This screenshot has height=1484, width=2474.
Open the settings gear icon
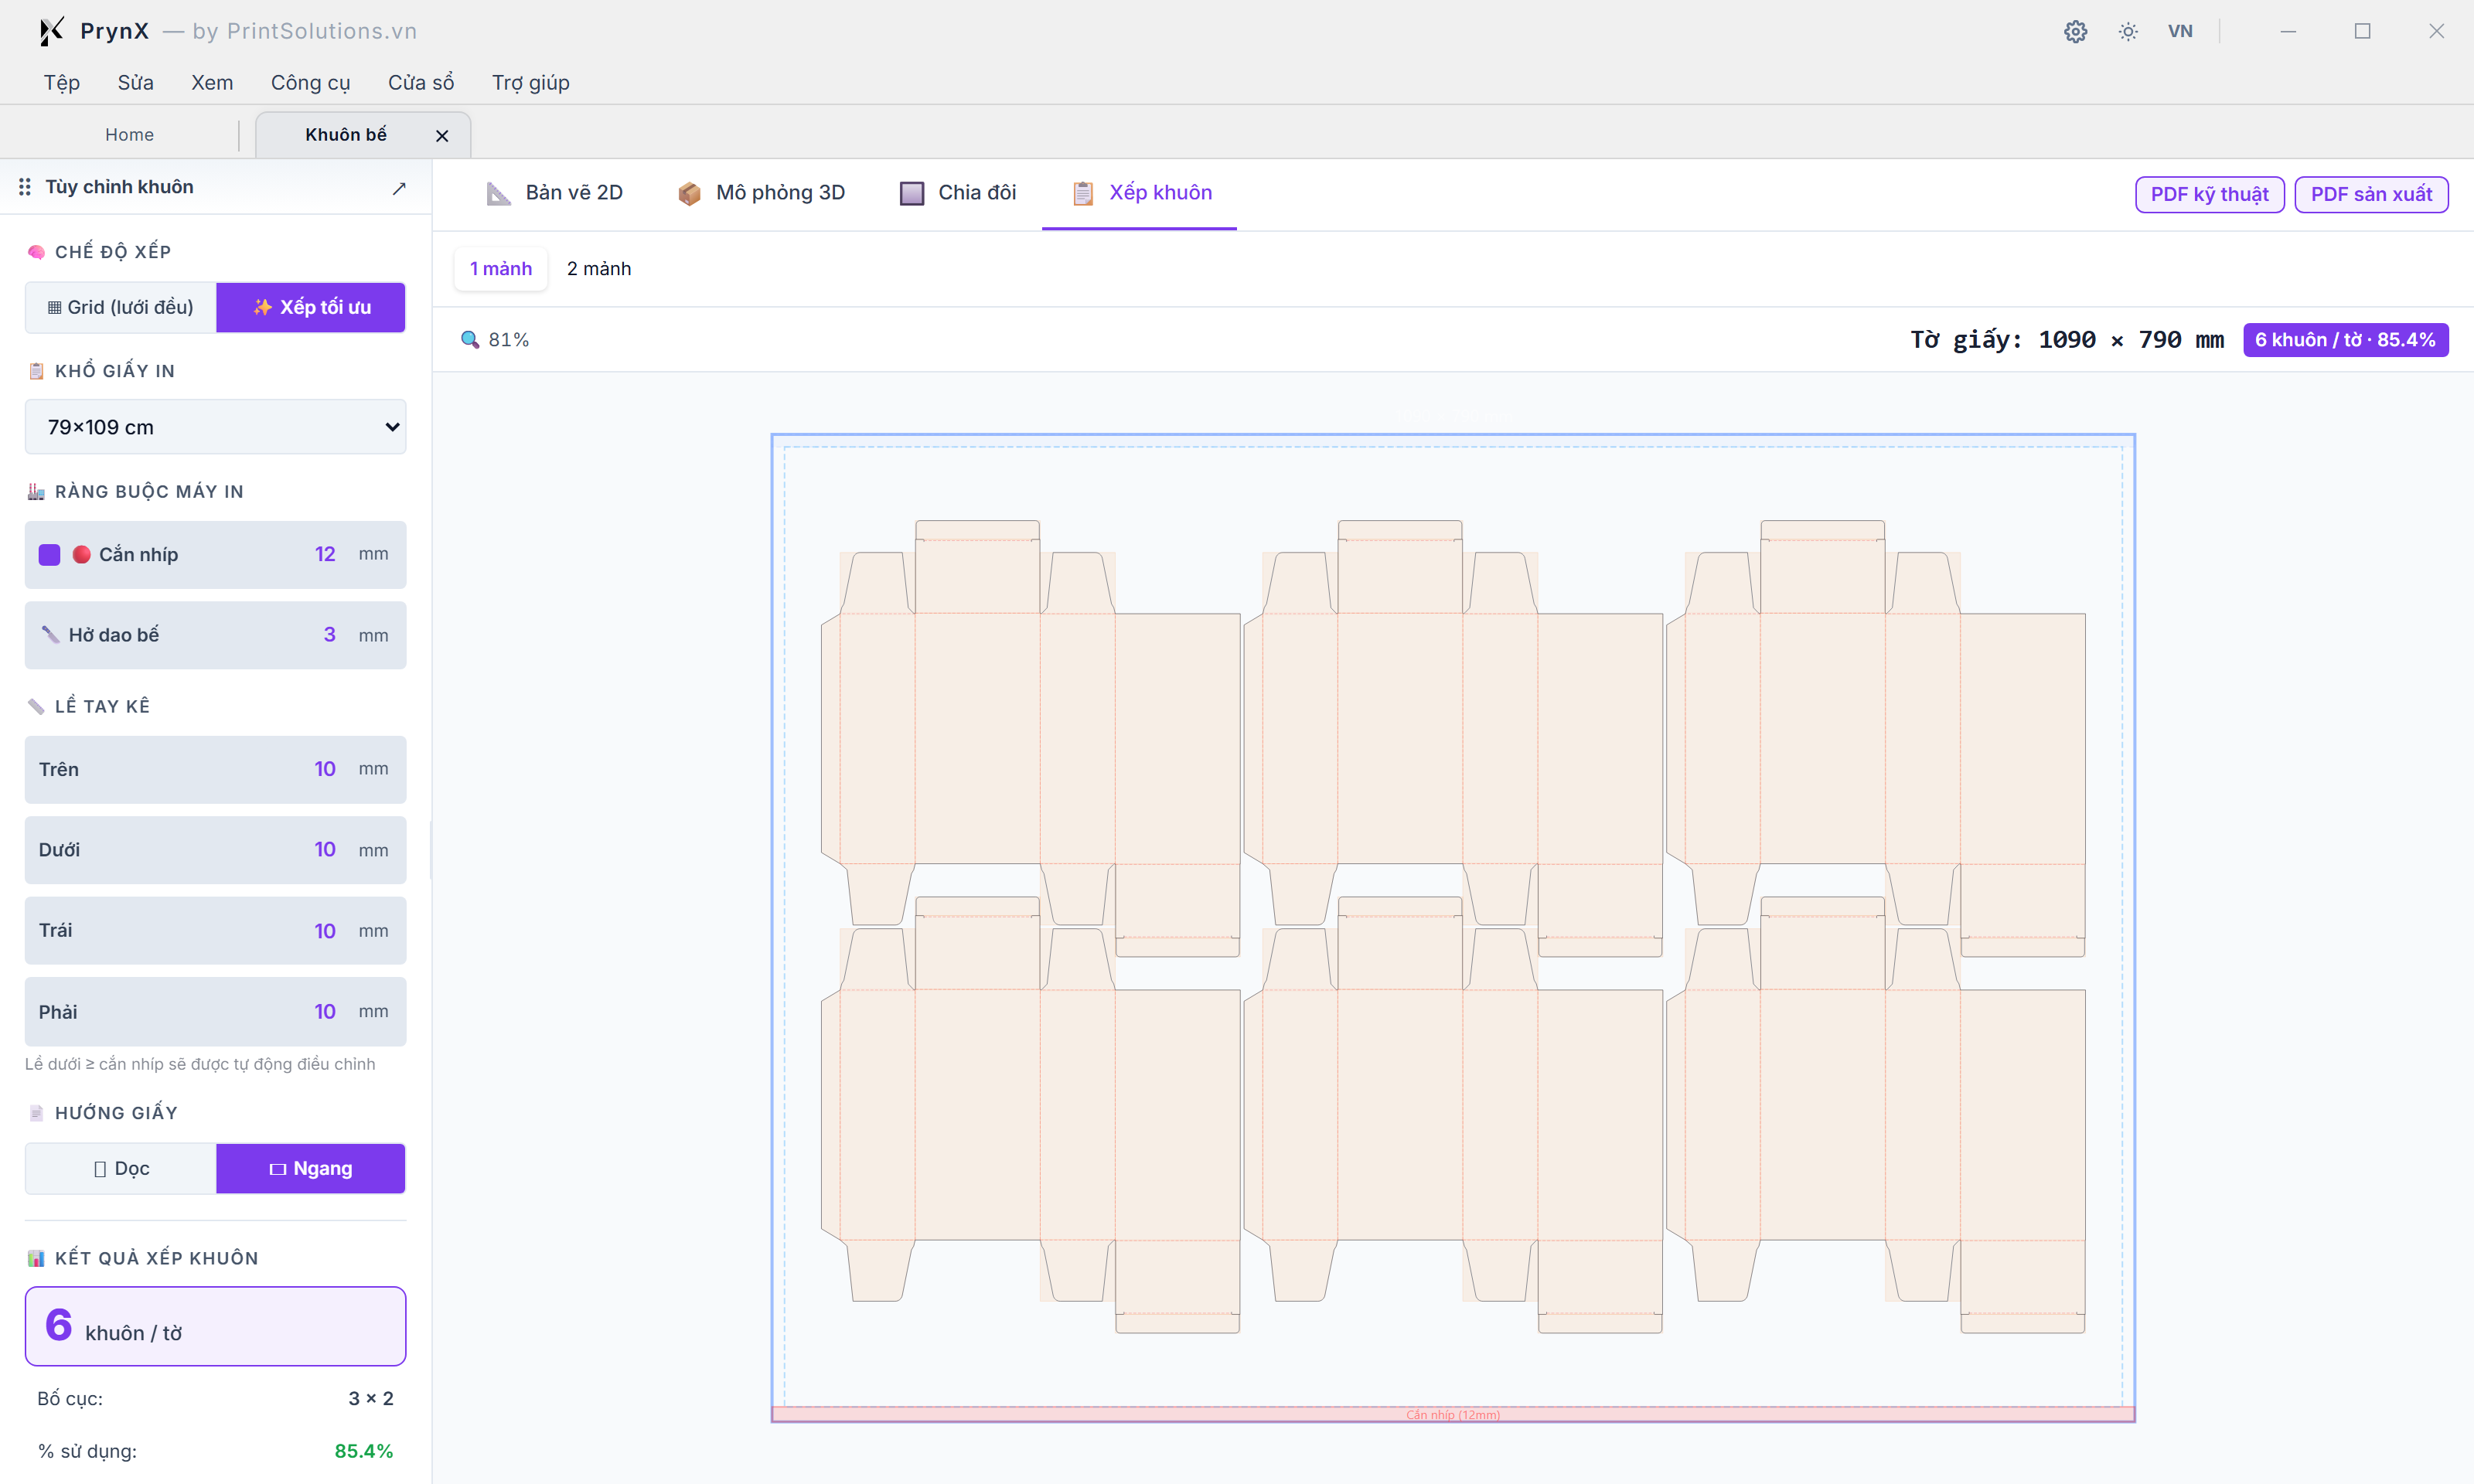tap(2075, 31)
